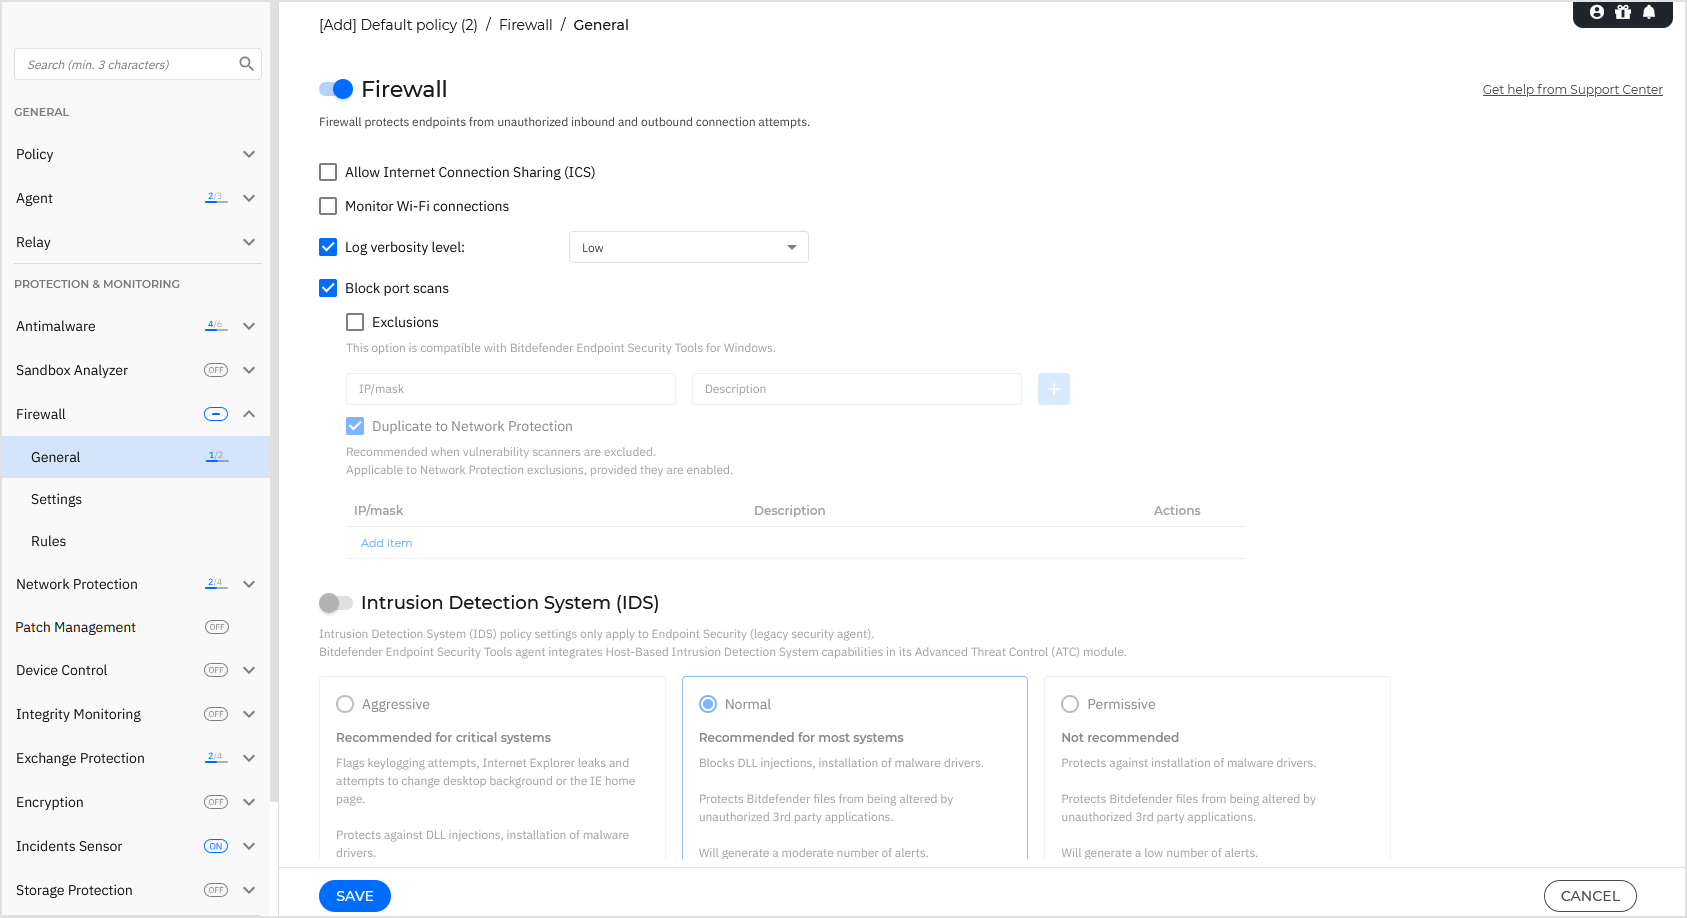Click the plus icon to add an exclusion
Image resolution: width=1687 pixels, height=918 pixels.
click(x=1053, y=389)
